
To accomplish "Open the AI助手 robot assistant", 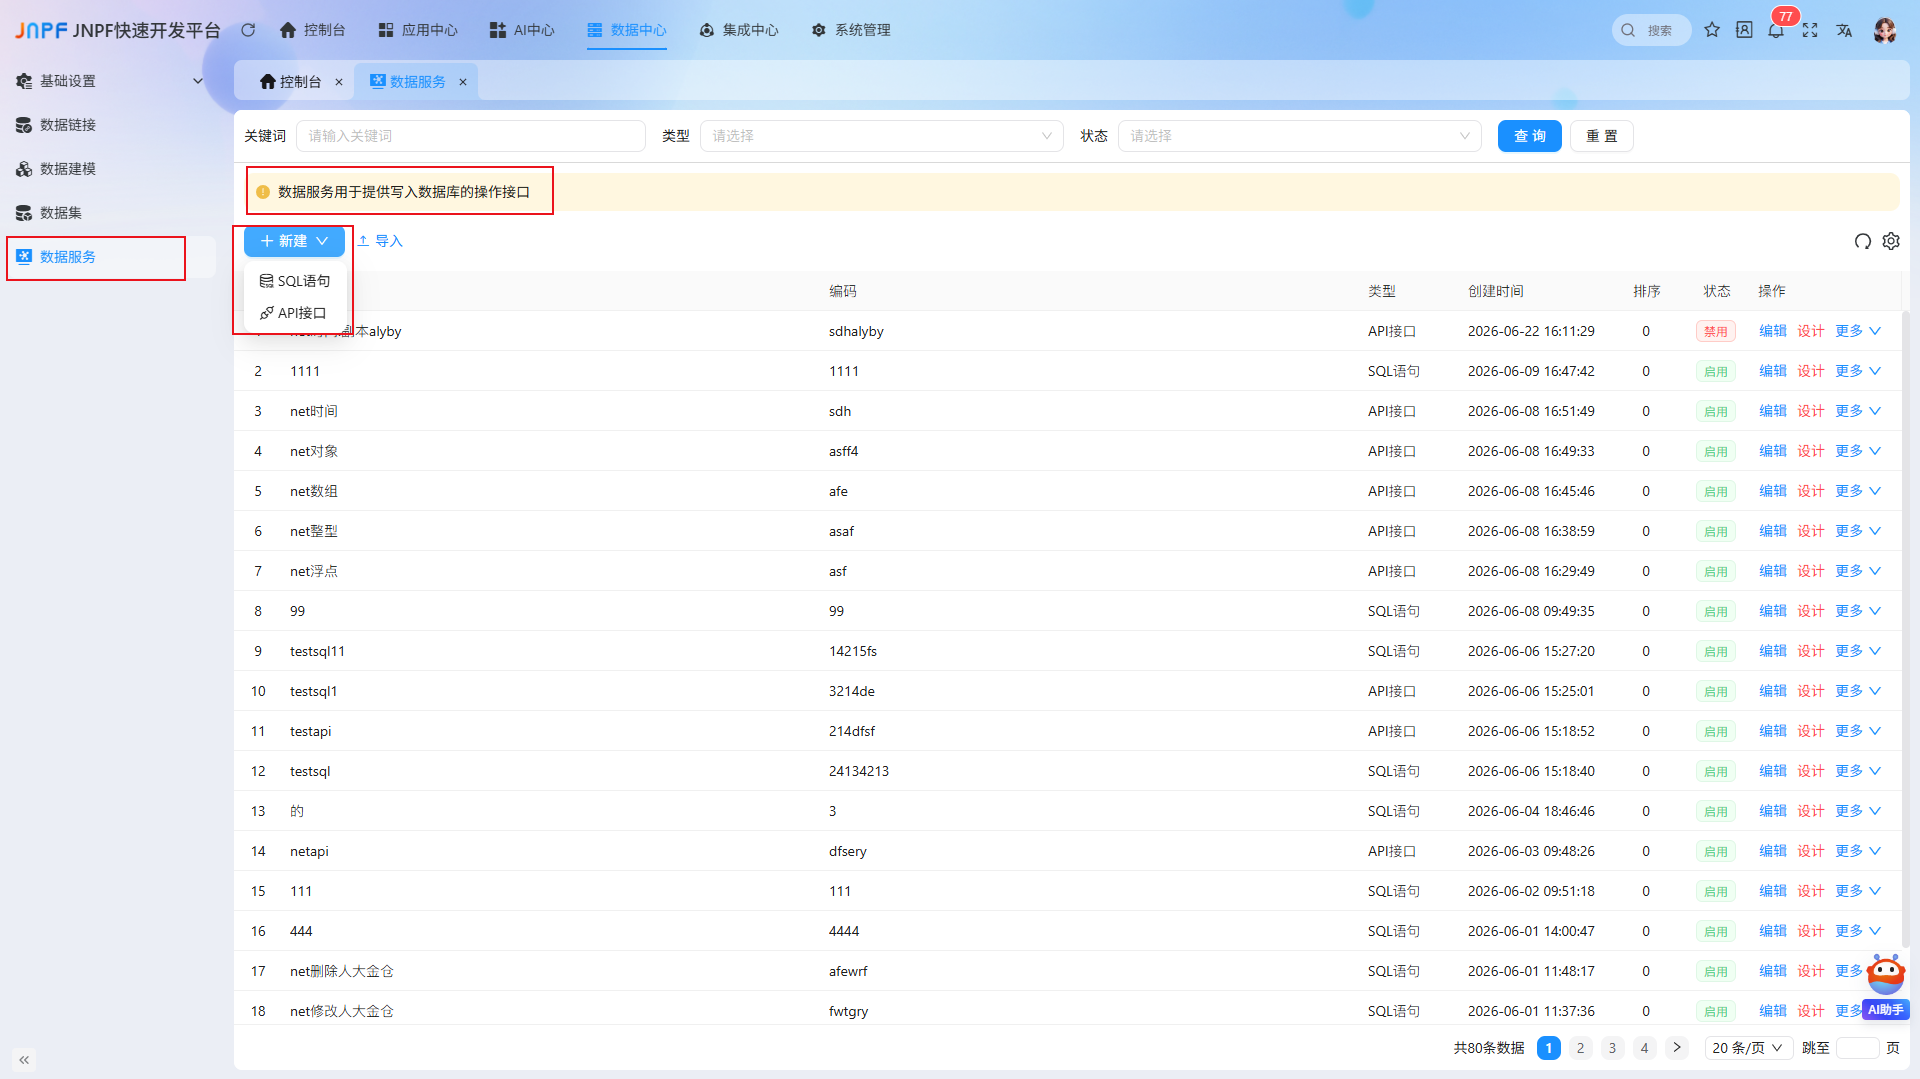I will (x=1886, y=986).
